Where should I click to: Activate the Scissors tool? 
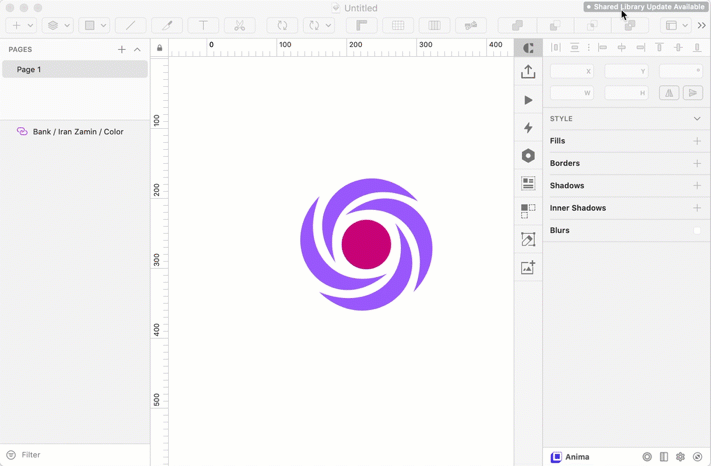tap(239, 25)
